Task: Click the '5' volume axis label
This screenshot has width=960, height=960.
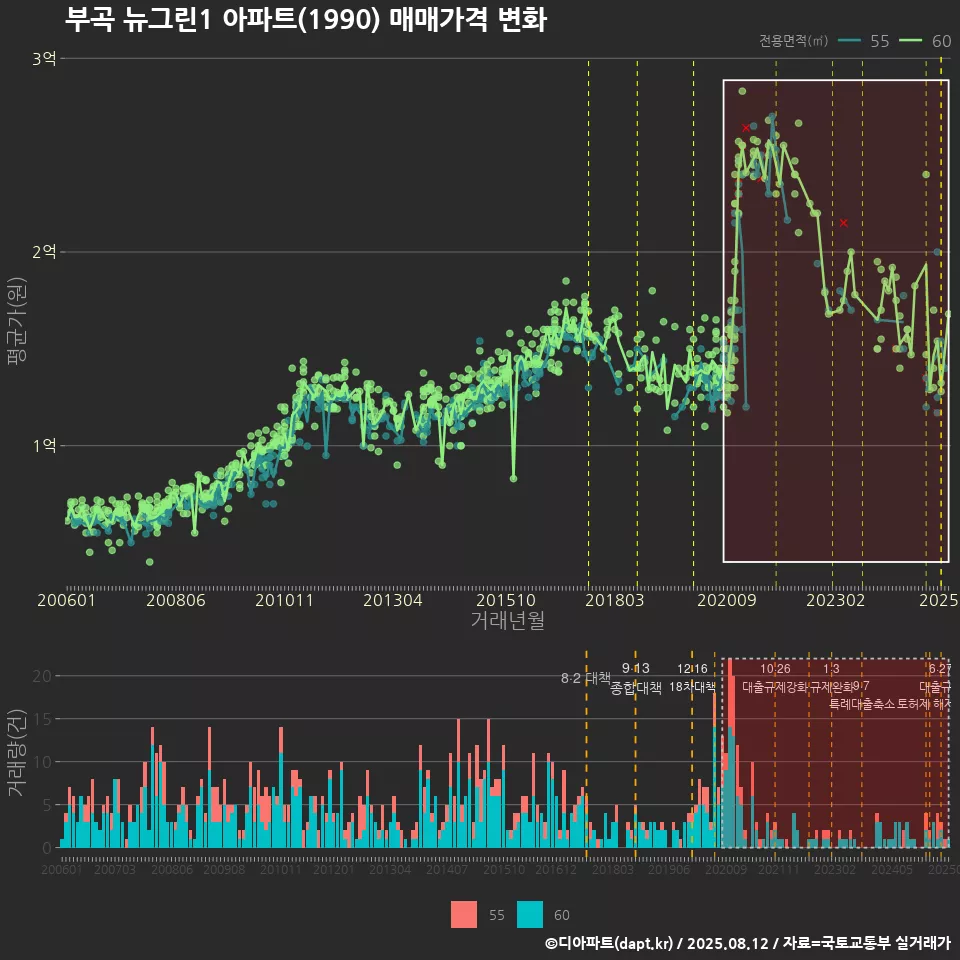Action: pyautogui.click(x=47, y=804)
